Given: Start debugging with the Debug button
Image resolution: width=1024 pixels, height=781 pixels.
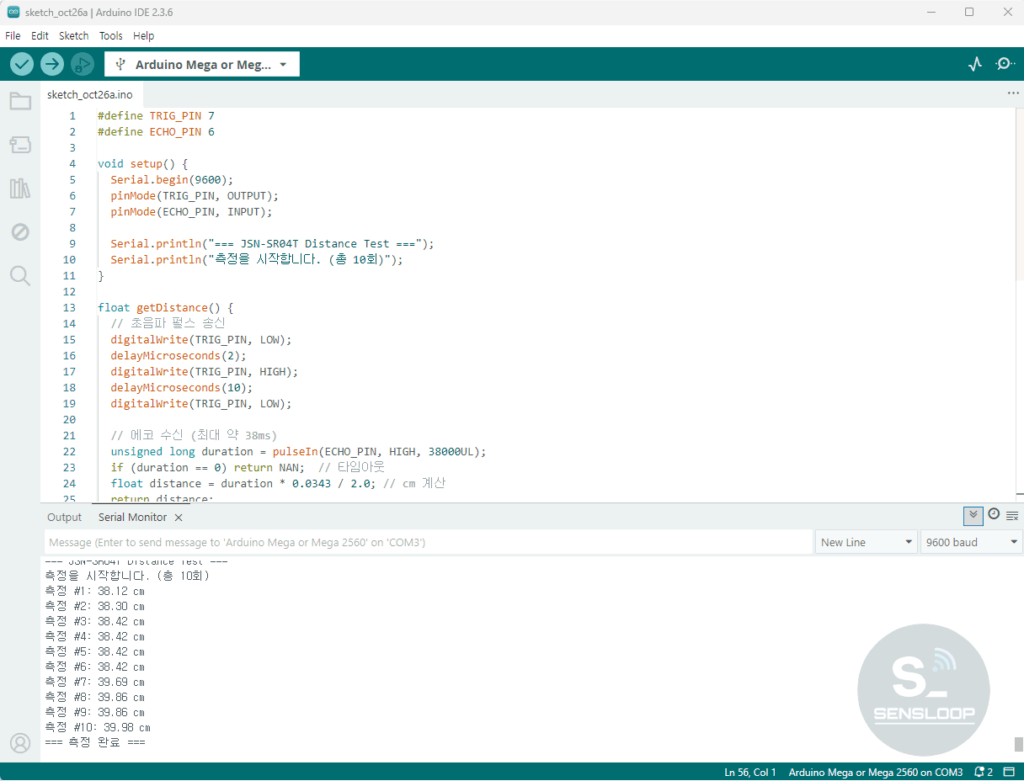Looking at the screenshot, I should point(82,64).
